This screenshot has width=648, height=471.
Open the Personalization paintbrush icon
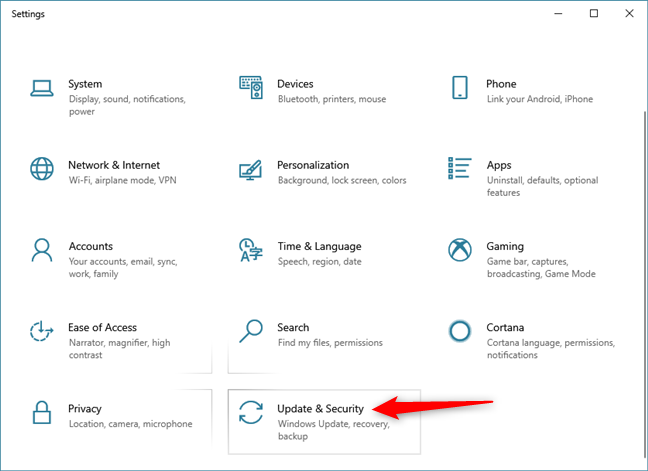[x=250, y=168]
